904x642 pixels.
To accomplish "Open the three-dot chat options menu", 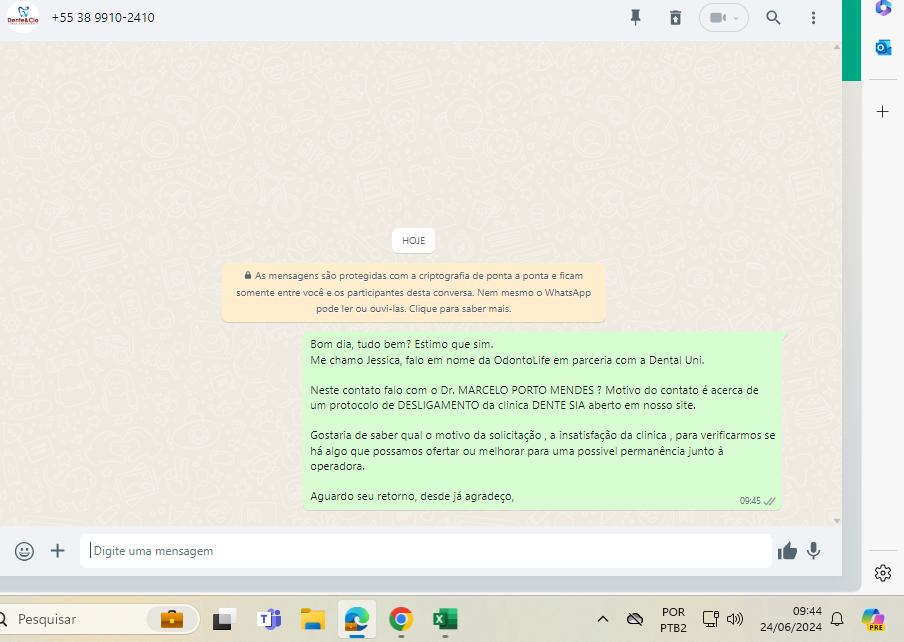I will click(x=813, y=18).
